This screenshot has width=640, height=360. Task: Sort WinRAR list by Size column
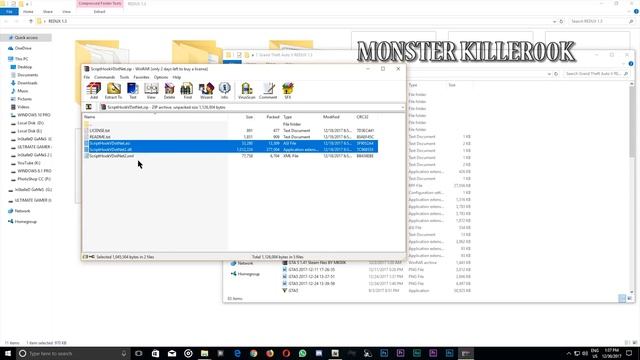[x=249, y=117]
